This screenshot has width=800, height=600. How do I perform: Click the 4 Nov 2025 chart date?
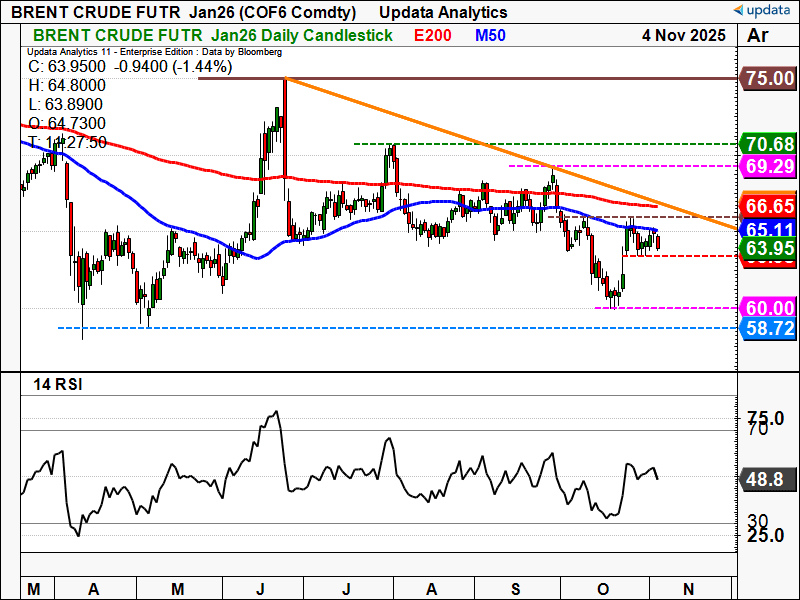(x=685, y=35)
